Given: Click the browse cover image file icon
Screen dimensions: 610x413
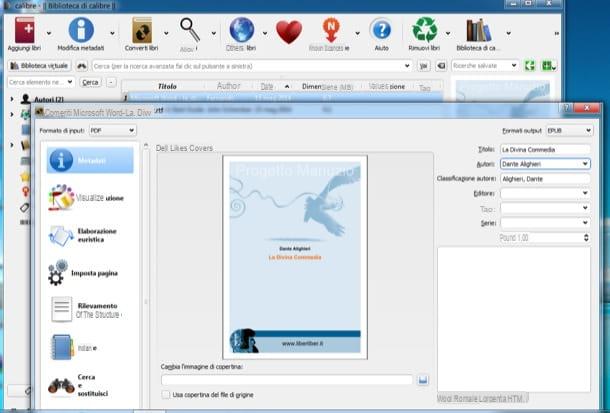Looking at the screenshot, I should pyautogui.click(x=423, y=380).
